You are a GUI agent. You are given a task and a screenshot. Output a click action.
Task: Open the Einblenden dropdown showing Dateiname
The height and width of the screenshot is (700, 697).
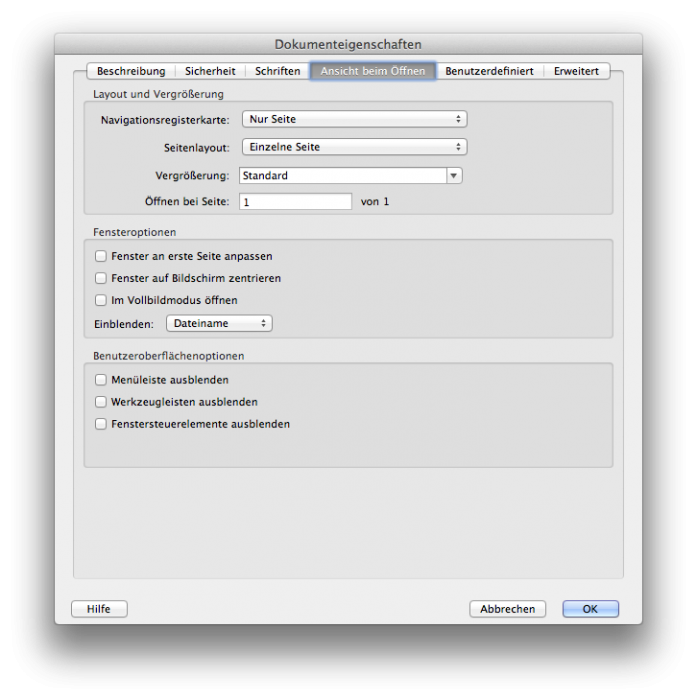pos(219,323)
